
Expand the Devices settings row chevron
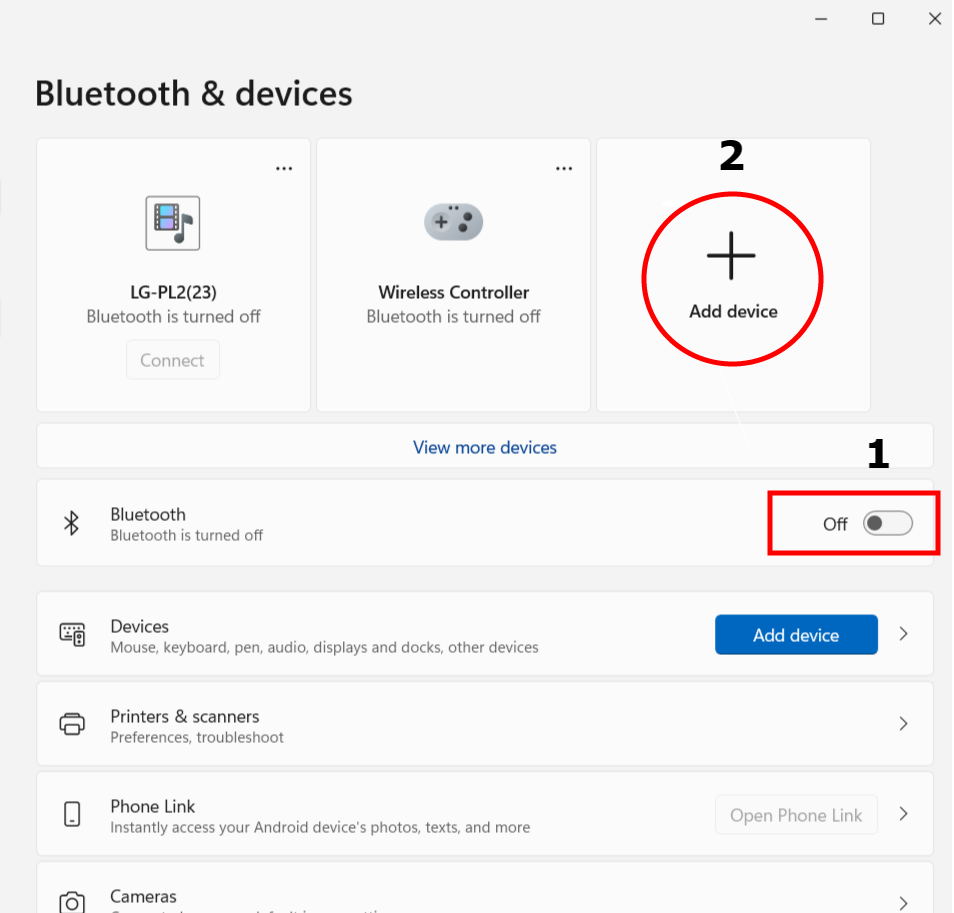coord(904,634)
